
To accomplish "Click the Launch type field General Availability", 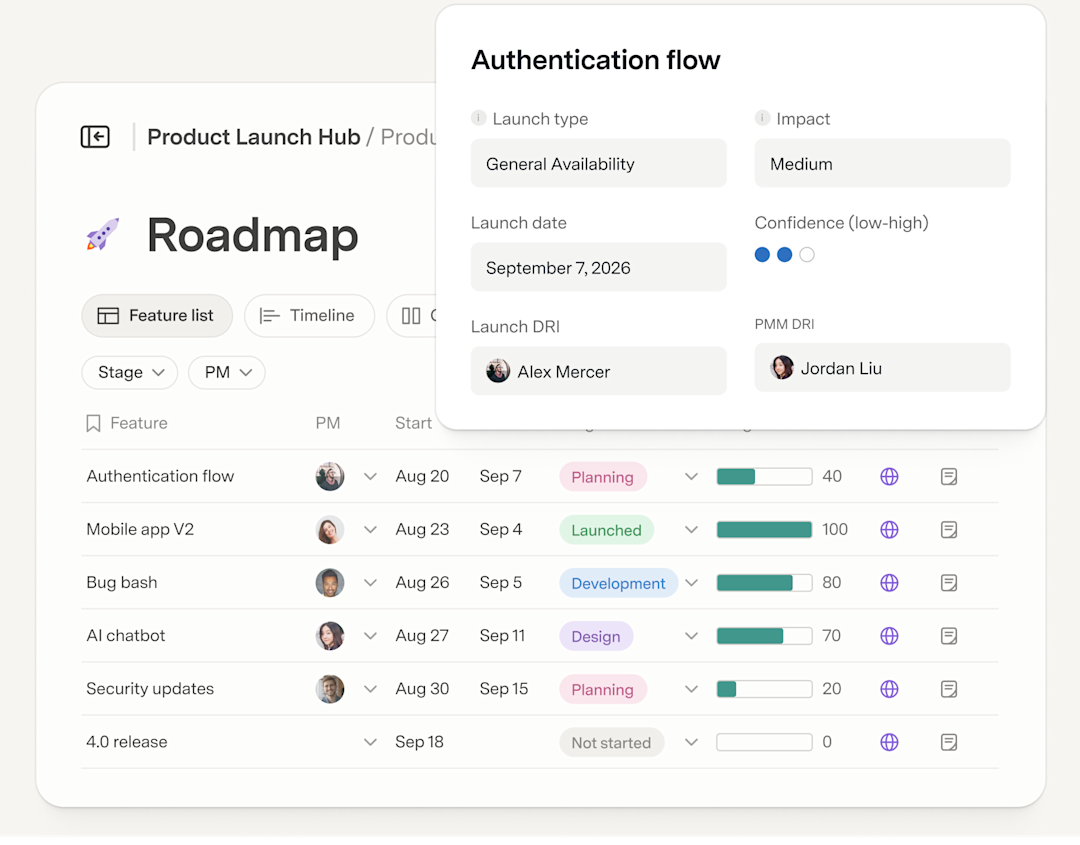I will coord(599,163).
